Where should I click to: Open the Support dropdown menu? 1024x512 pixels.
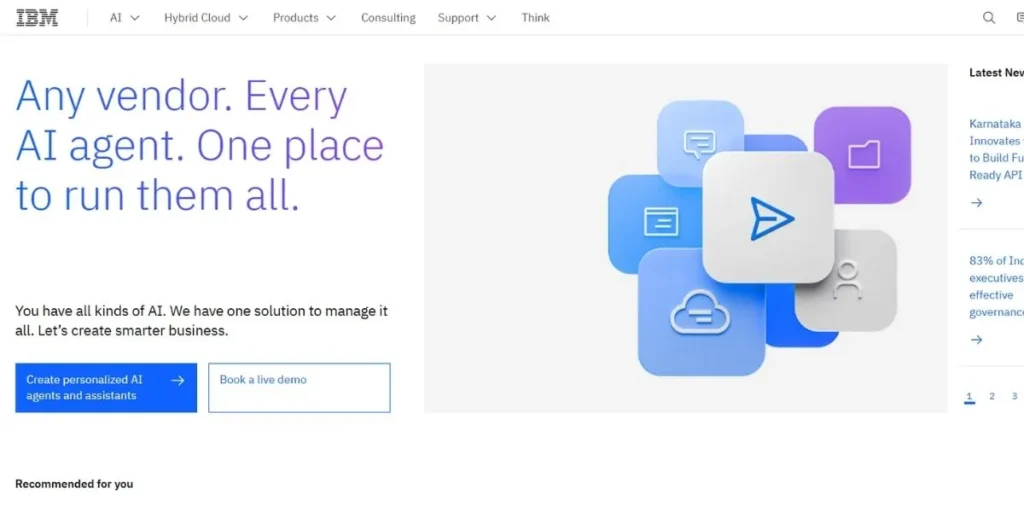pos(466,17)
